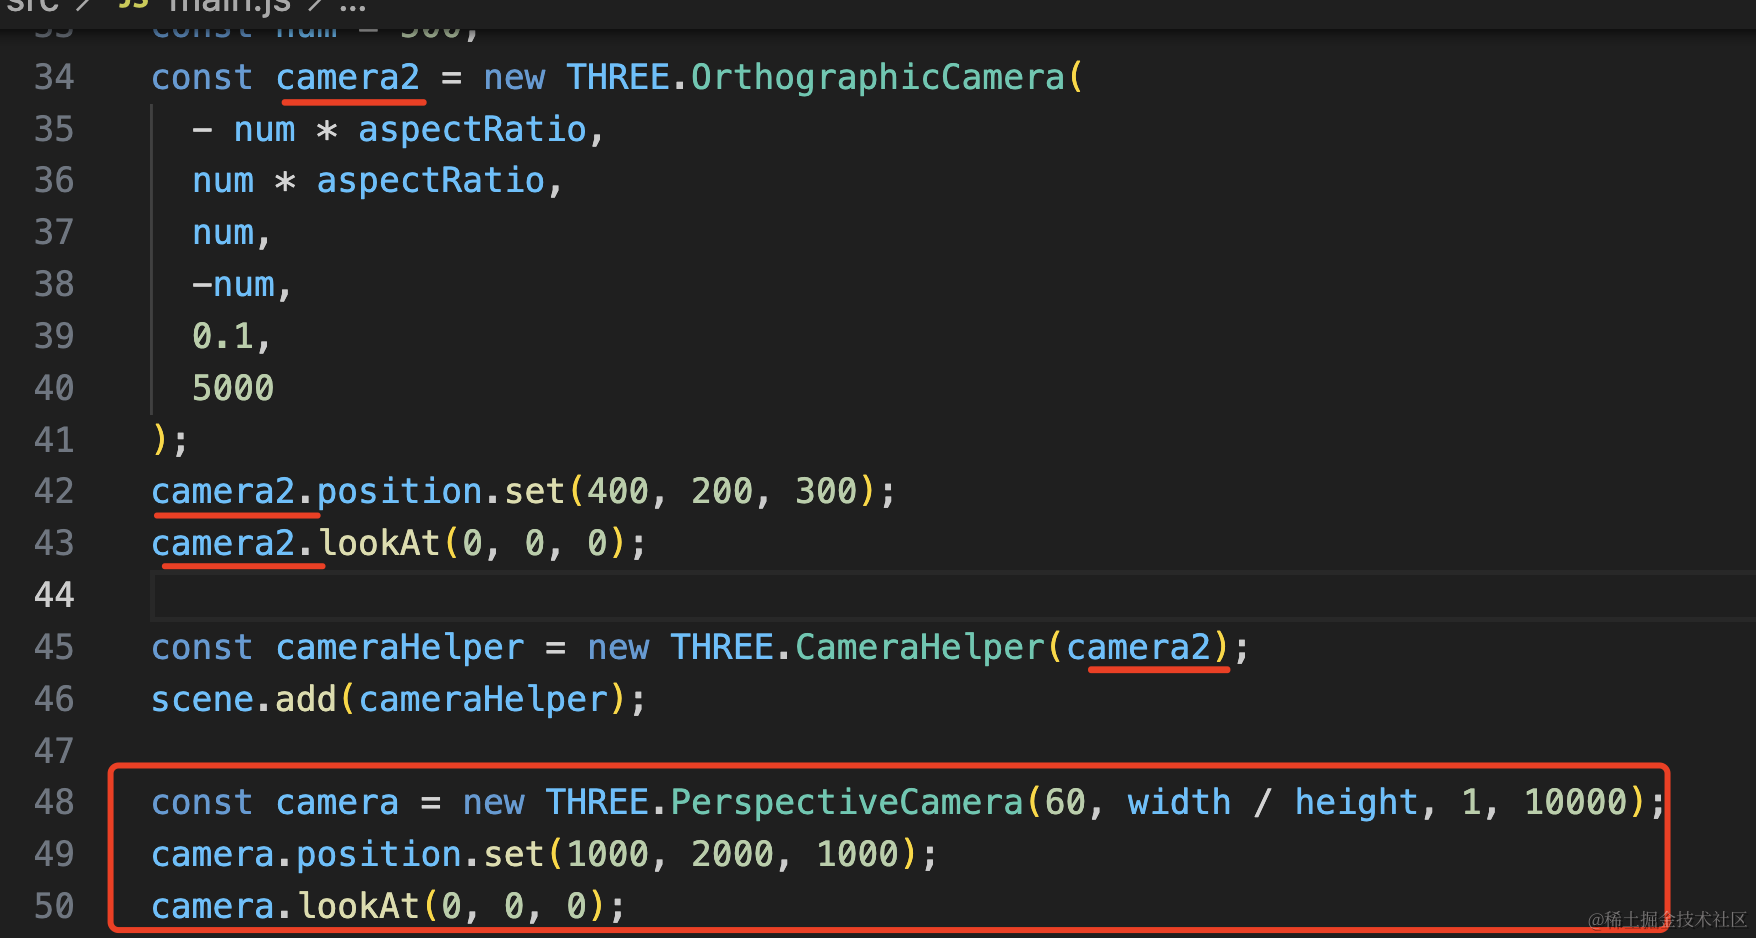Image resolution: width=1756 pixels, height=938 pixels.
Task: Click lookAt on the camera2 line 43
Action: click(379, 543)
